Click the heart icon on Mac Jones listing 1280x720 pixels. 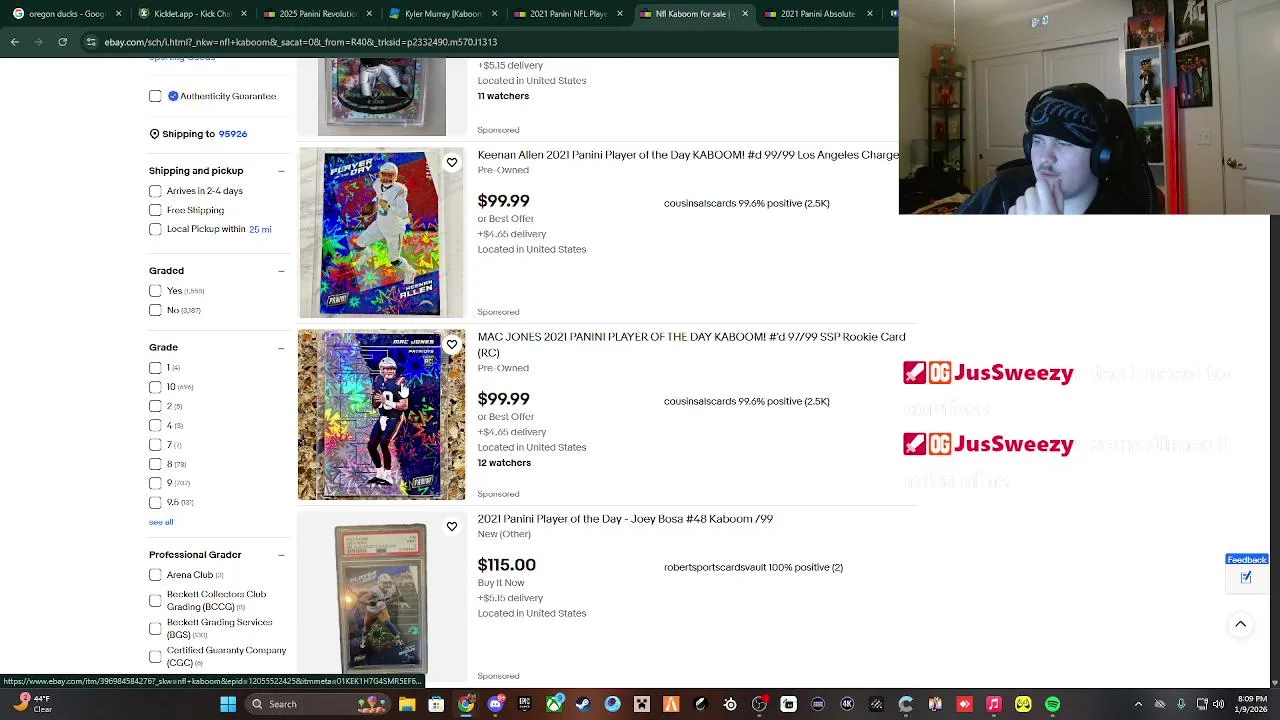pyautogui.click(x=452, y=344)
